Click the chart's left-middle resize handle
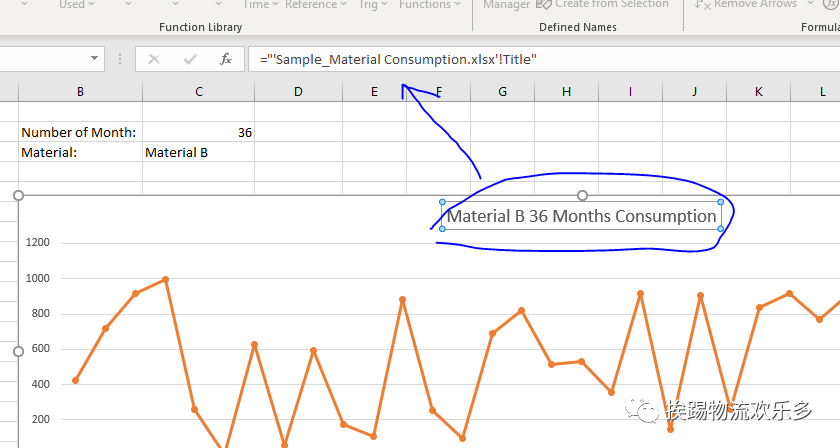 18,352
